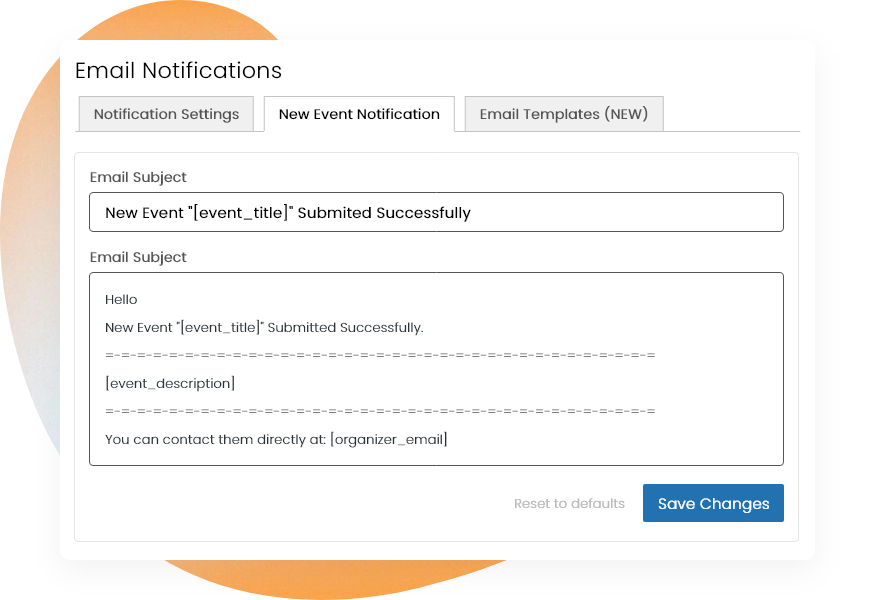
Task: Open the Email Templates (NEW) tab
Action: pos(564,114)
